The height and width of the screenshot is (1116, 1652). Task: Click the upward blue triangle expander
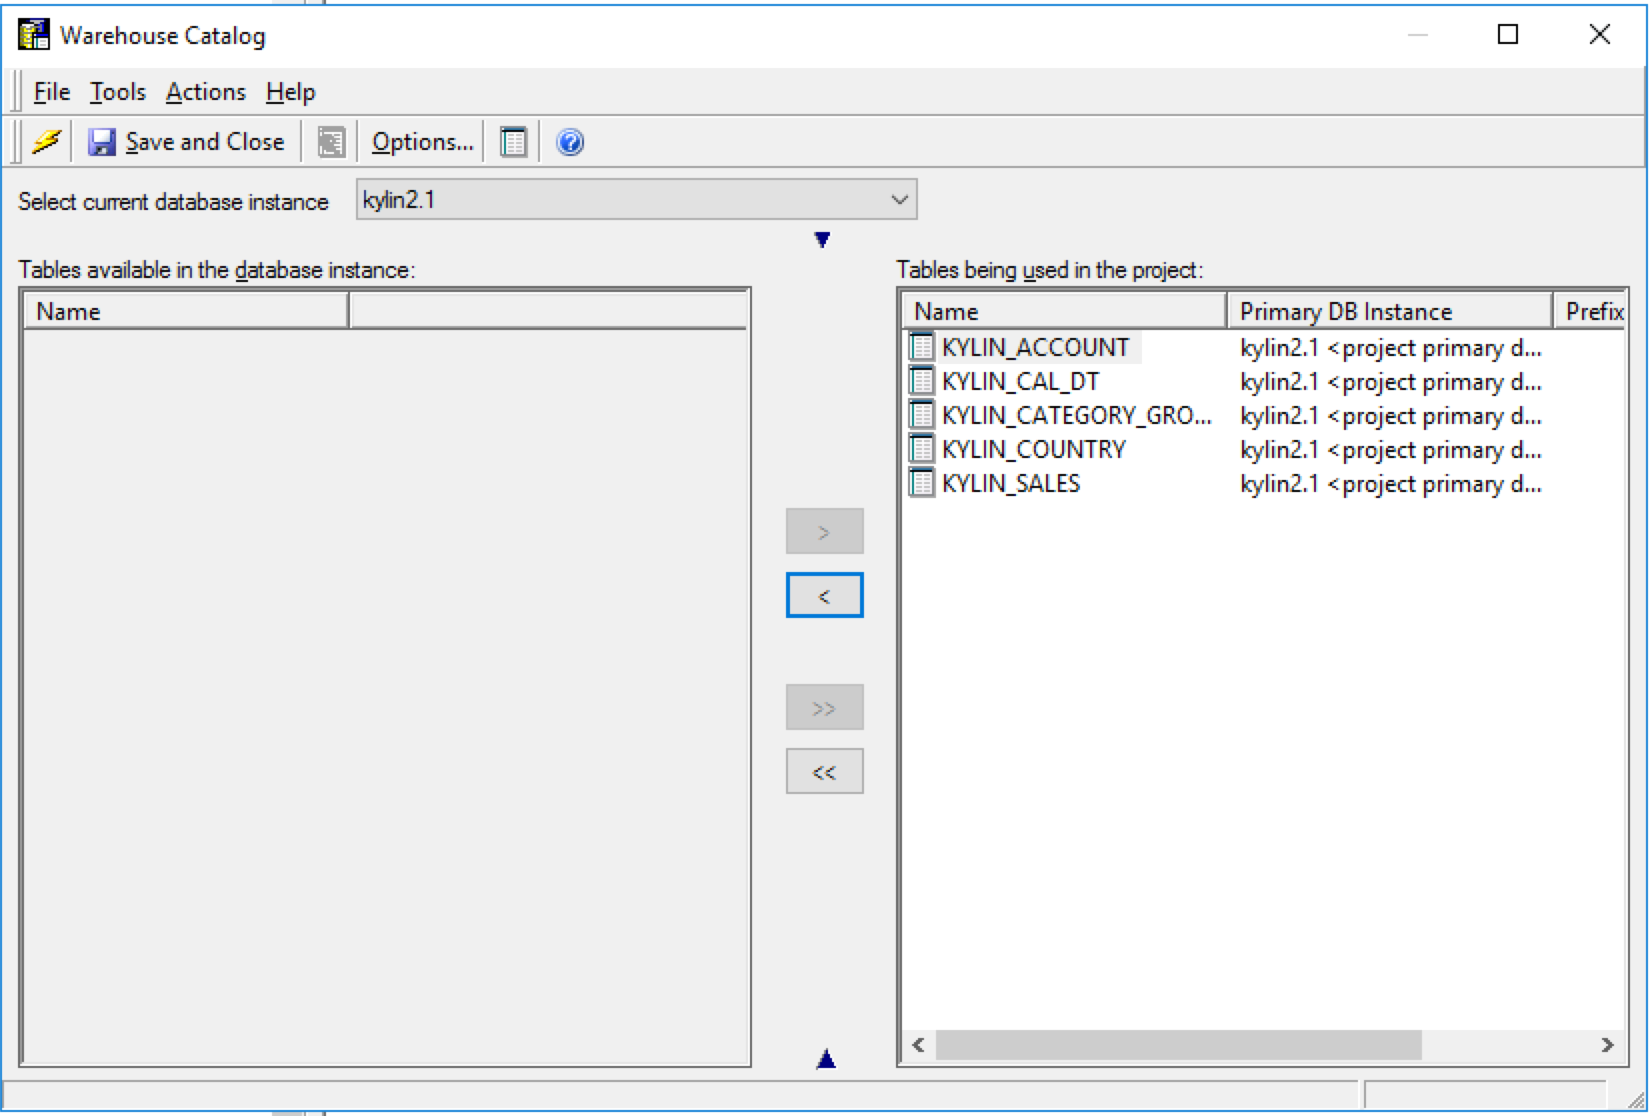tap(825, 1059)
